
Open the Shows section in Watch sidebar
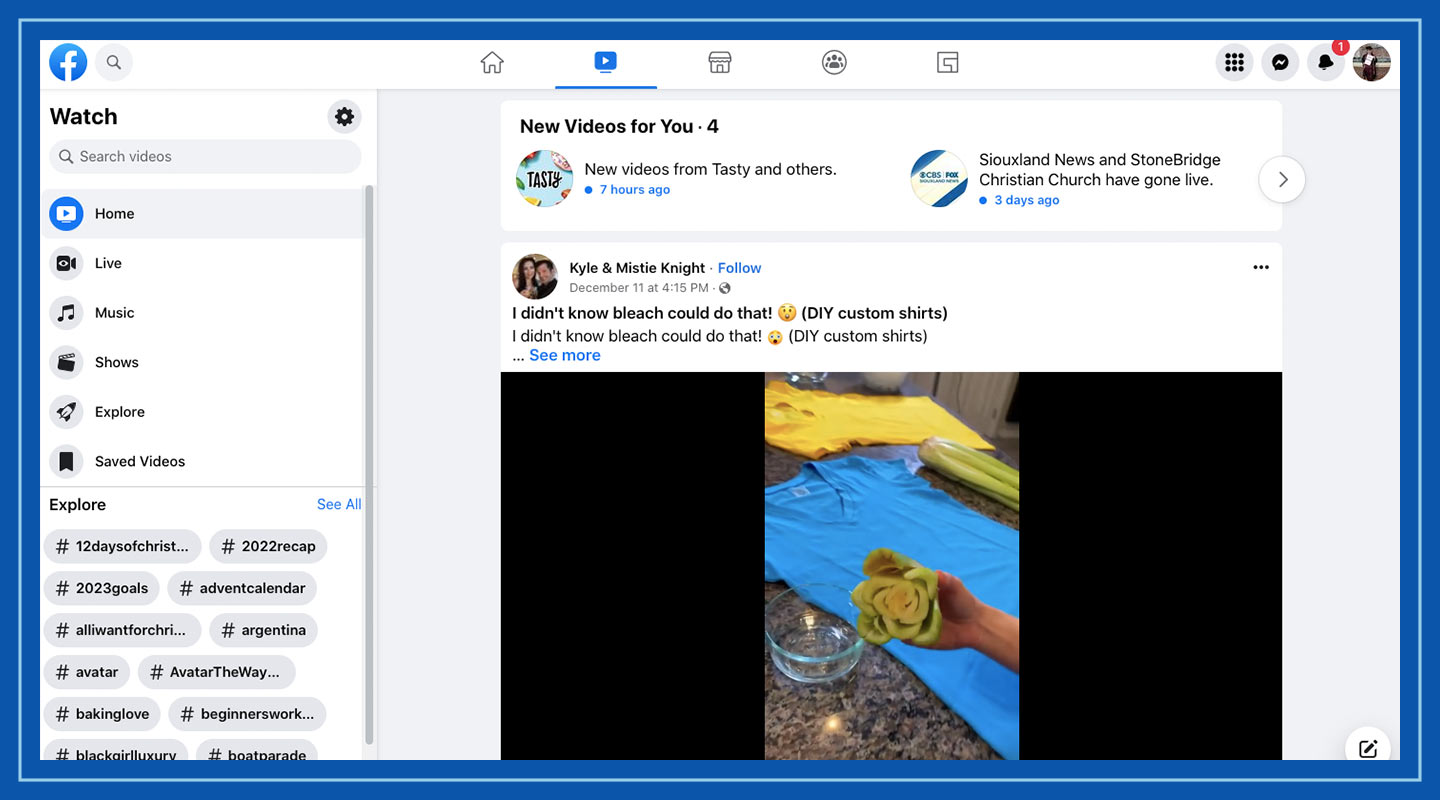116,362
